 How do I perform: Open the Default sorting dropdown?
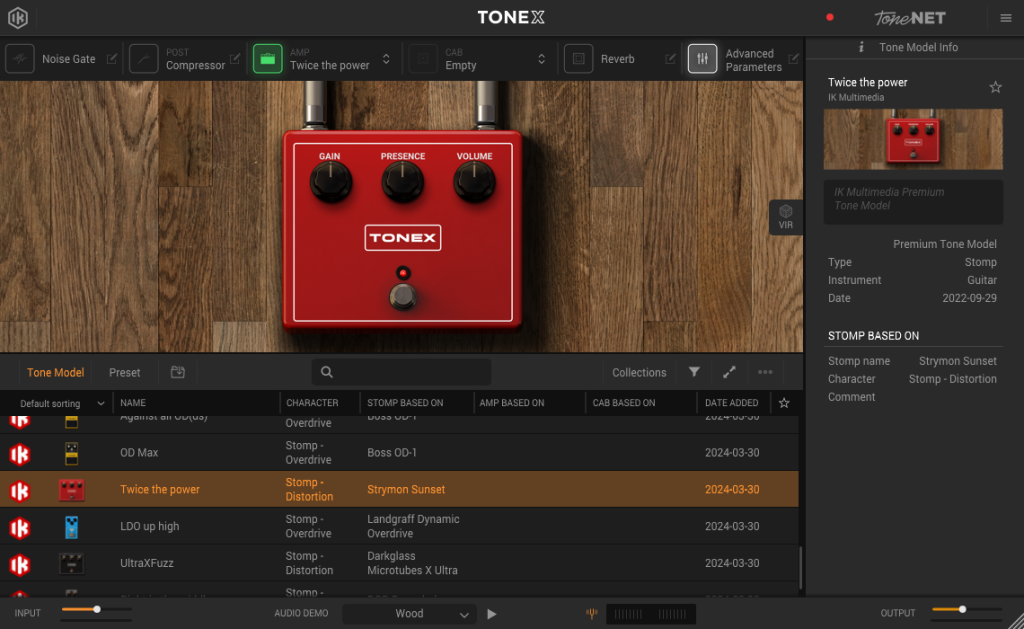pos(62,404)
